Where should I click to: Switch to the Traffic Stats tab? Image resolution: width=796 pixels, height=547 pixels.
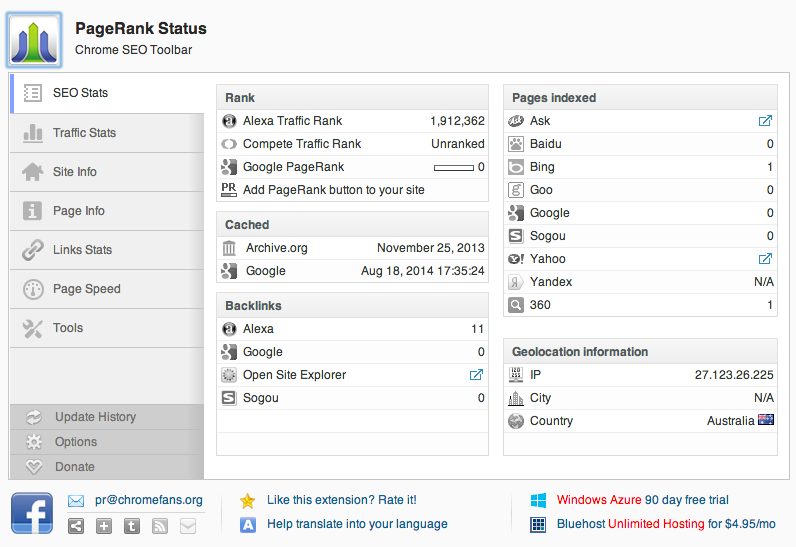click(107, 133)
